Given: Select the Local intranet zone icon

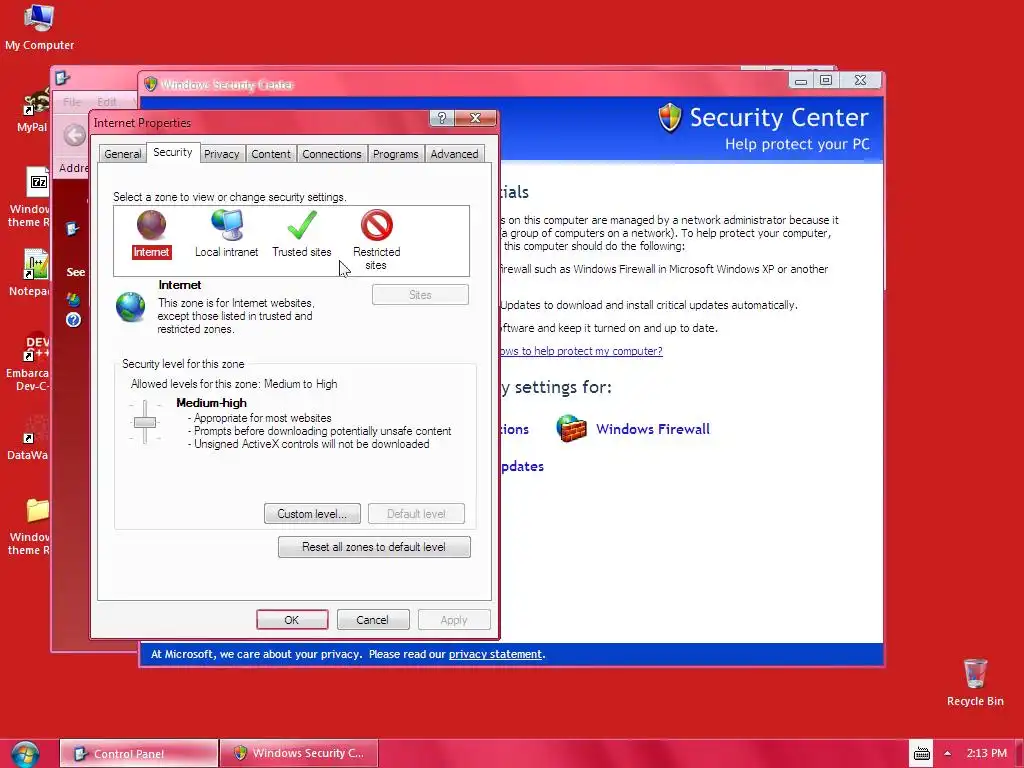Looking at the screenshot, I should (x=227, y=225).
